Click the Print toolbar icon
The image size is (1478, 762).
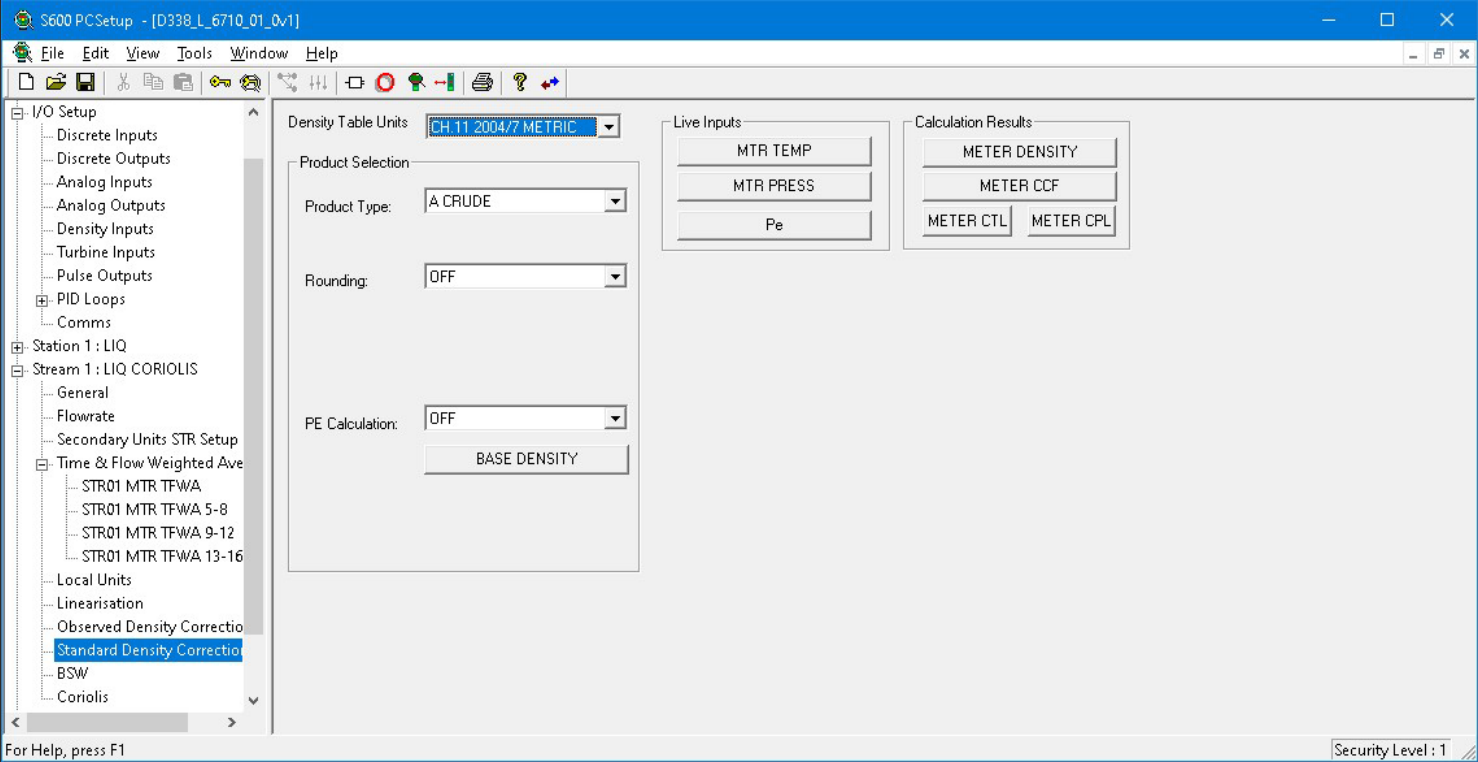[x=483, y=82]
